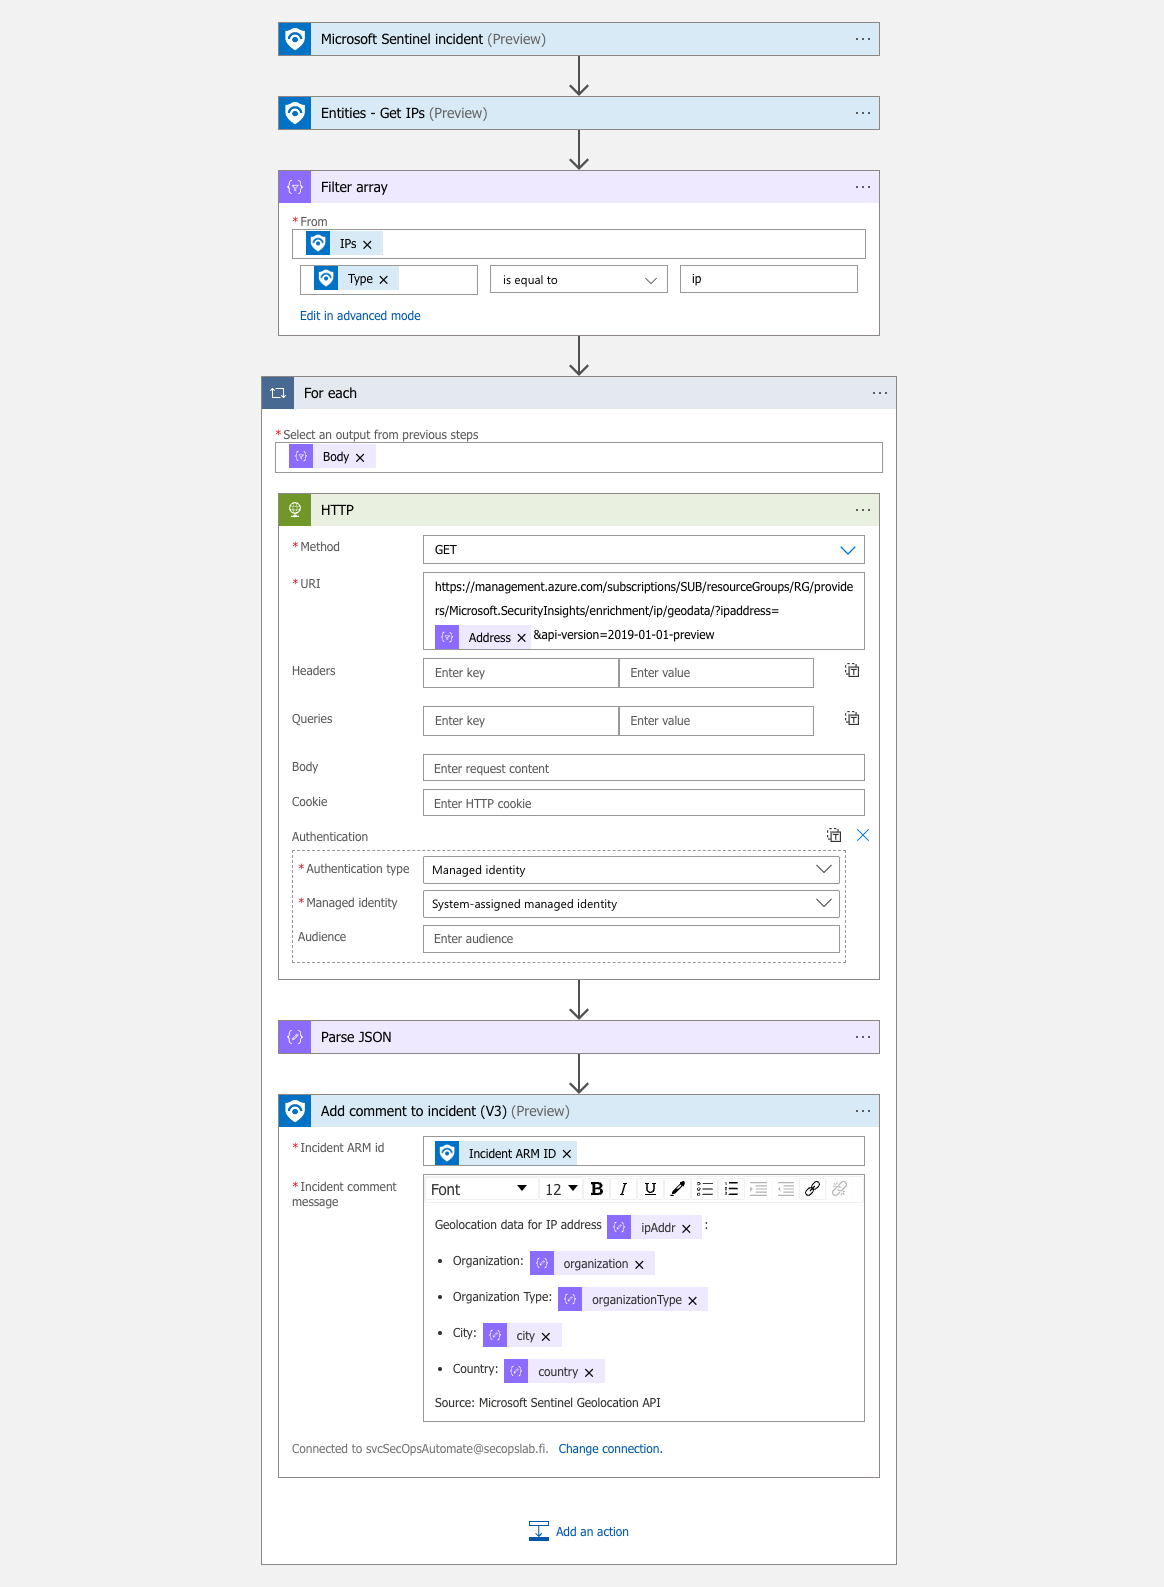Expand the Microsoft Sentinel incident trigger
Image resolution: width=1164 pixels, height=1587 pixels.
579,39
